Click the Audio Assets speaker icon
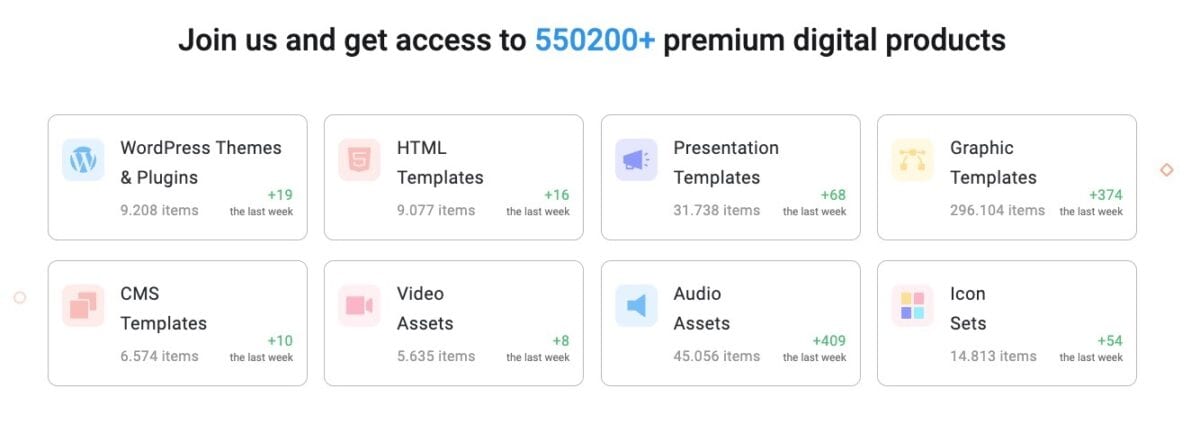1200x425 pixels. click(x=636, y=306)
